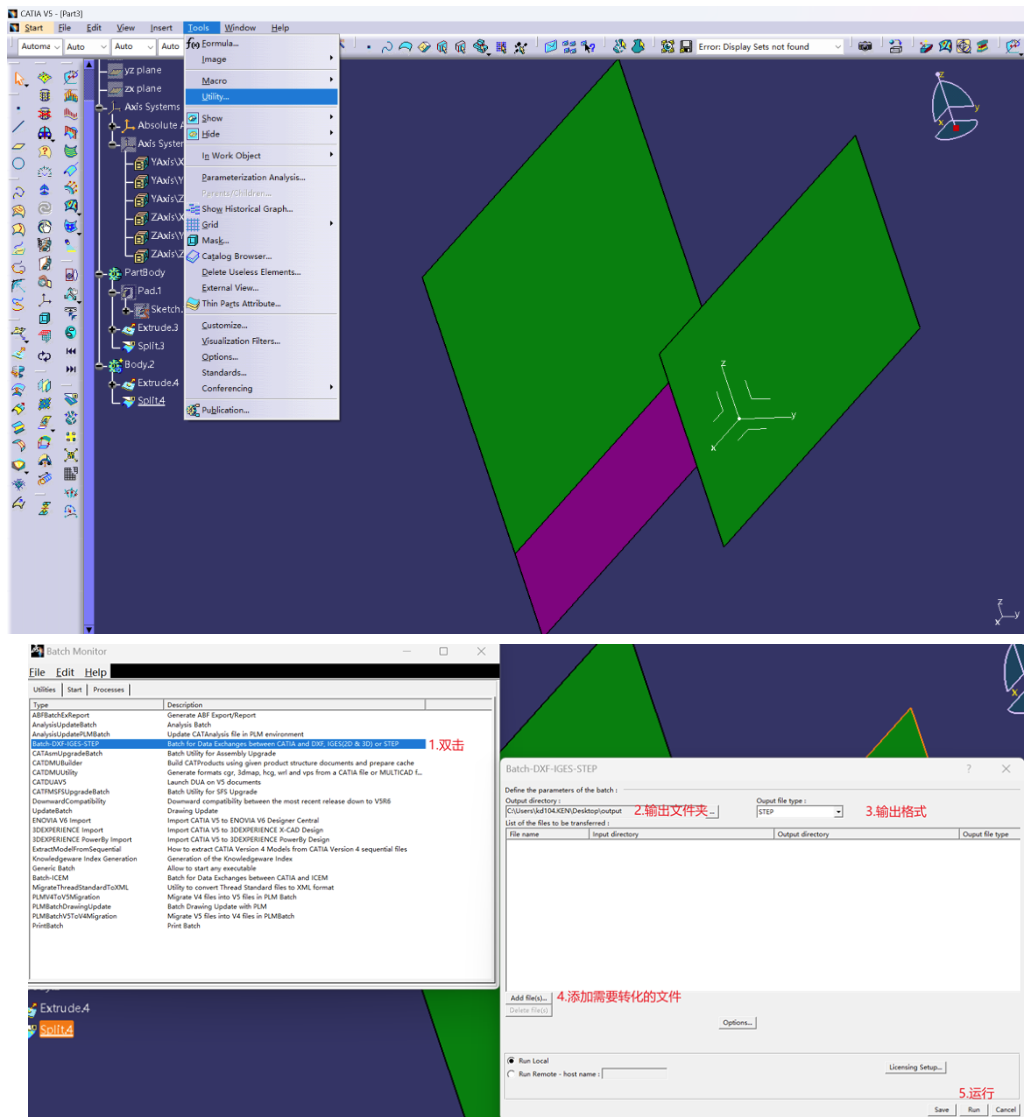
Task: Collapse the Body.2 tree node
Action: [x=100, y=365]
